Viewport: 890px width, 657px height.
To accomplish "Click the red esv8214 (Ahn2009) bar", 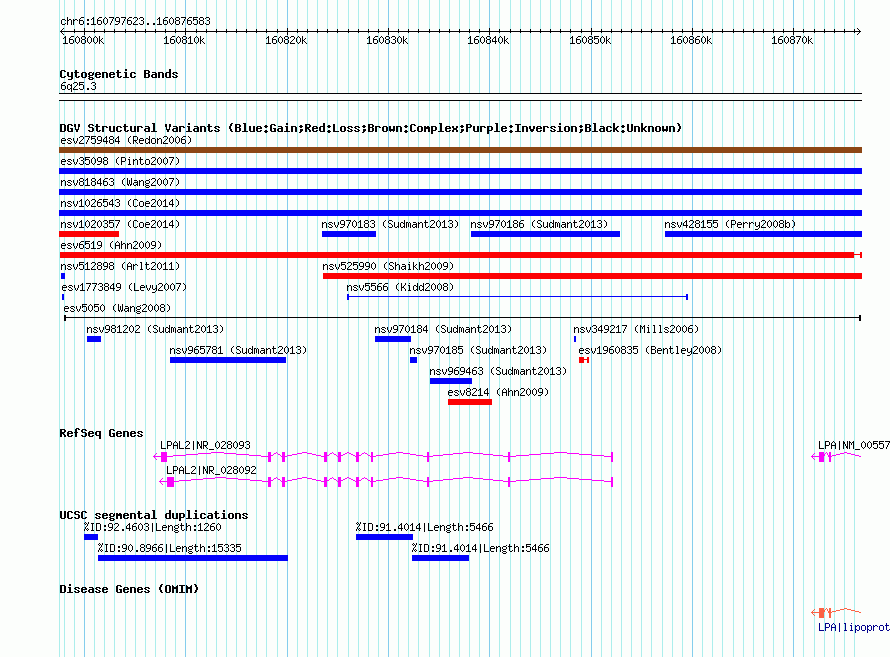I will [x=470, y=402].
